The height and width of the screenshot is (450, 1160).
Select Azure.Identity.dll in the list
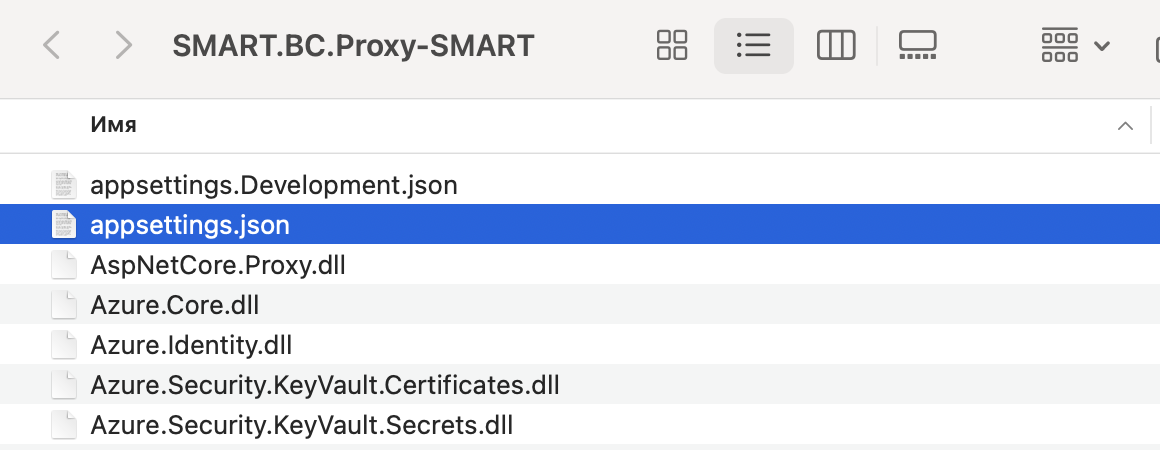coord(190,345)
